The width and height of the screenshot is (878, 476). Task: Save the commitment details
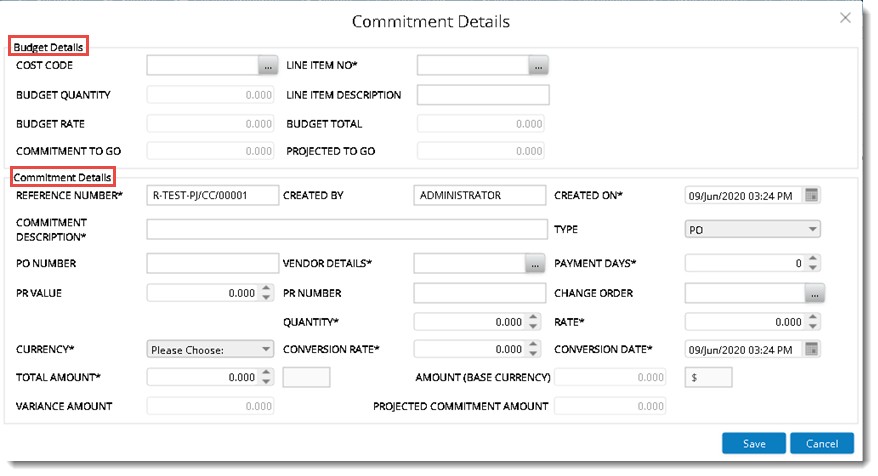(754, 444)
